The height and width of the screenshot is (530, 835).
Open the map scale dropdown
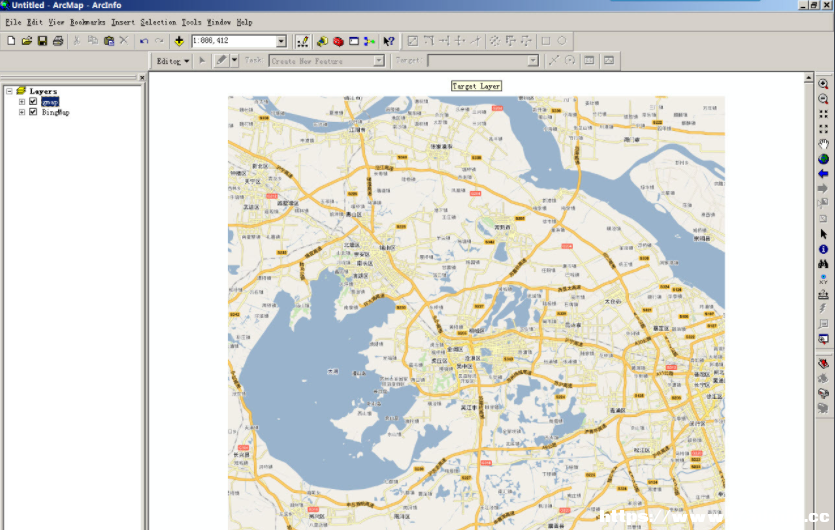[281, 41]
